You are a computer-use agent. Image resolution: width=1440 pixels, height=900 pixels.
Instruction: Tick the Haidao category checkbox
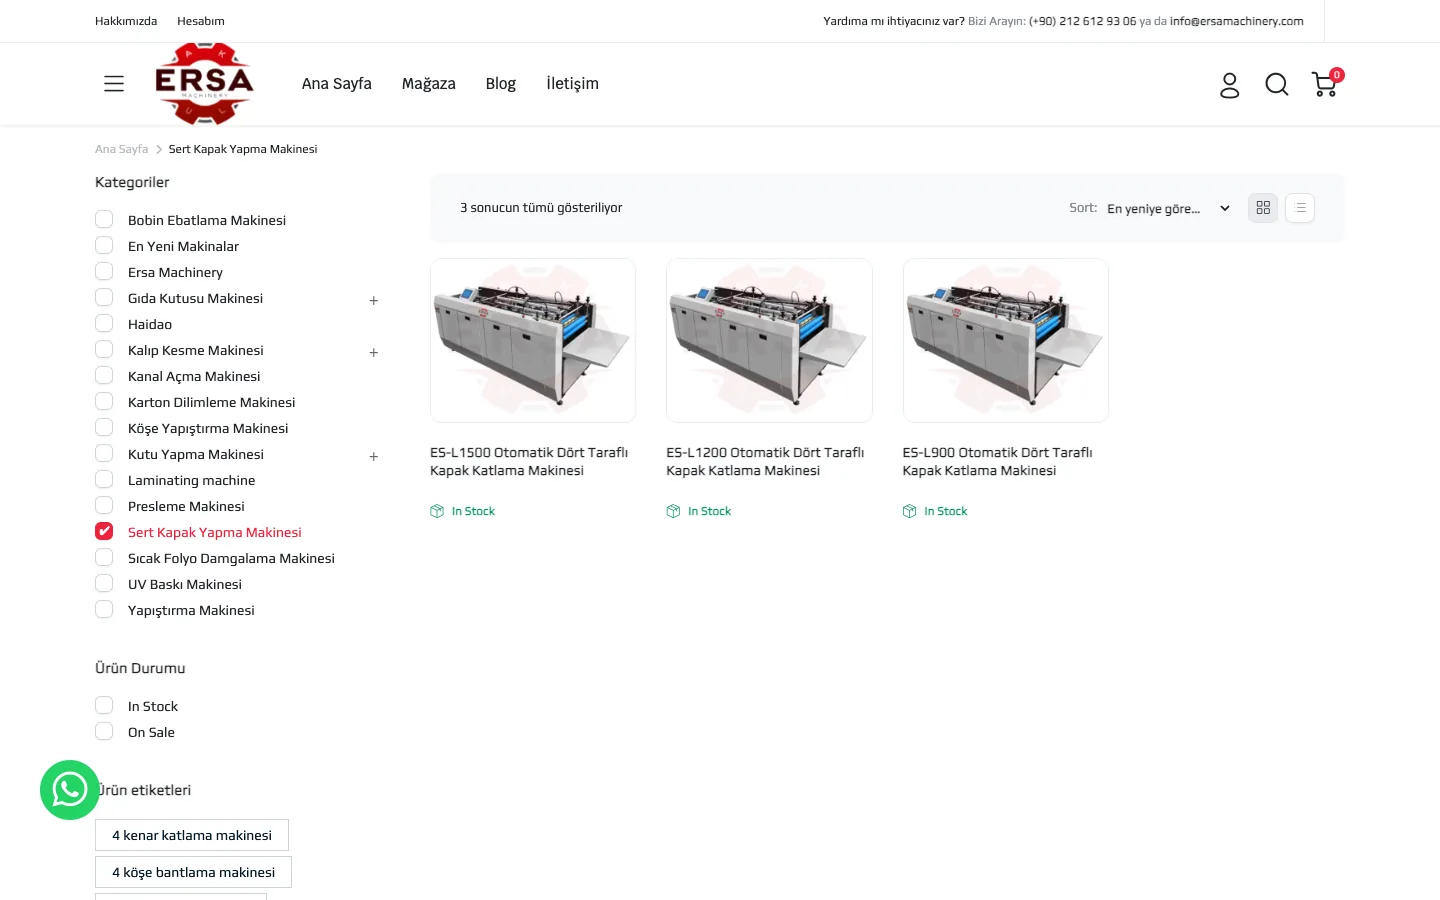tap(104, 323)
